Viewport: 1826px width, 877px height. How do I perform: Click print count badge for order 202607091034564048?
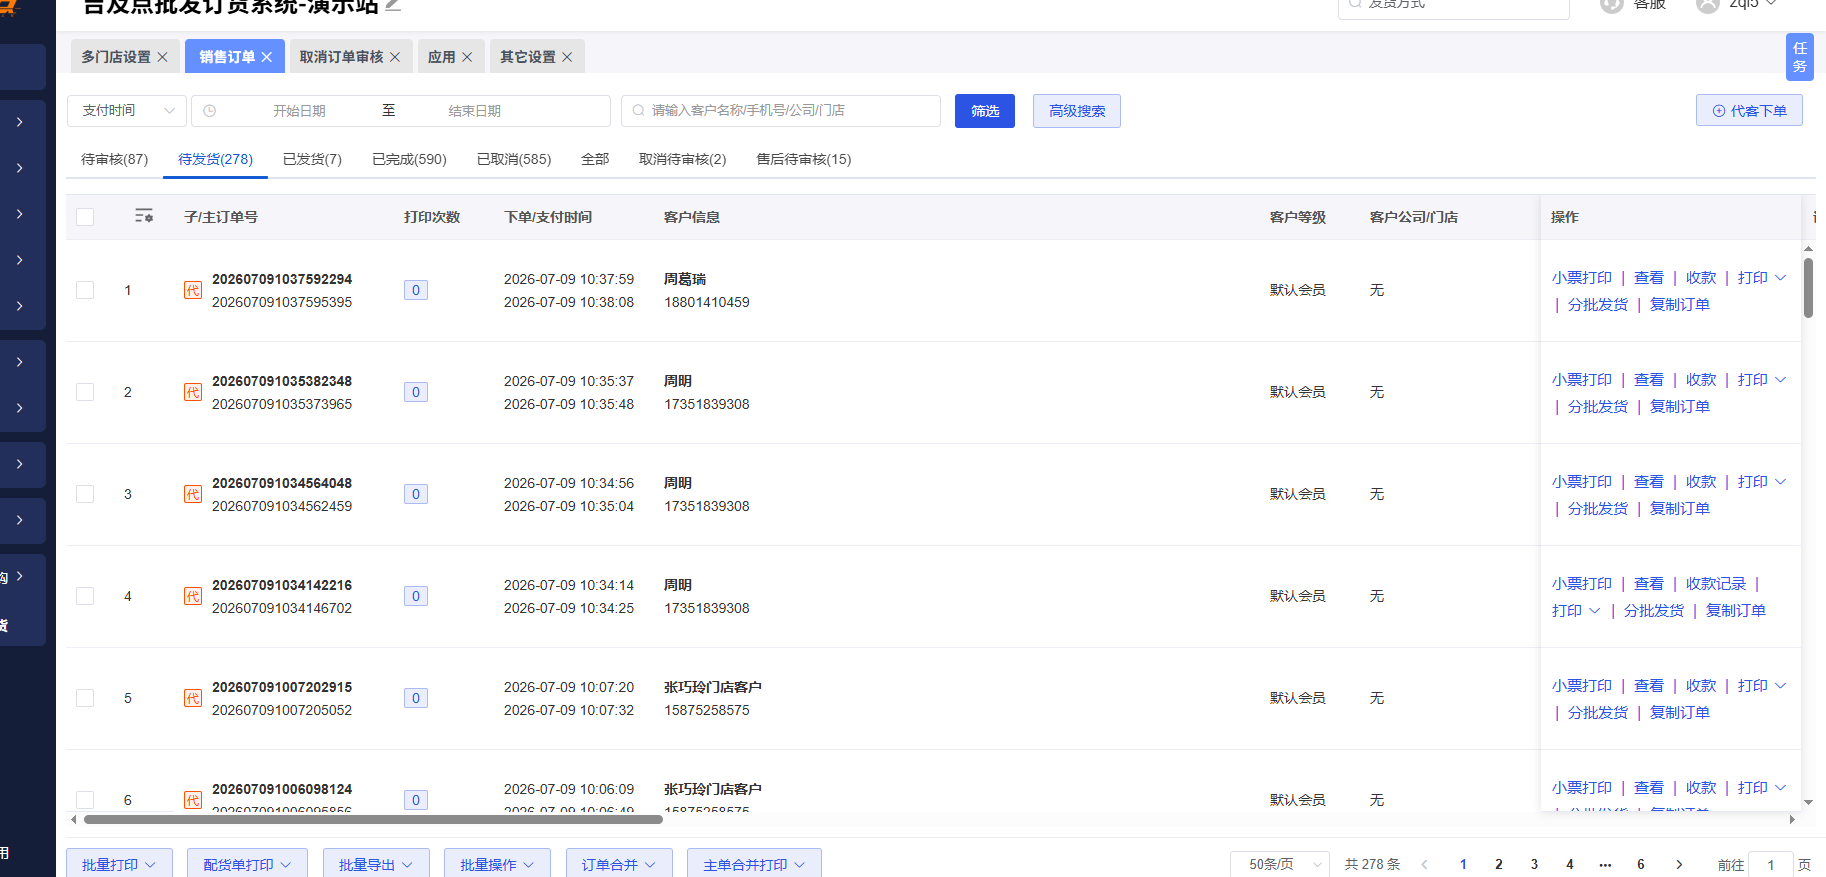pos(416,494)
